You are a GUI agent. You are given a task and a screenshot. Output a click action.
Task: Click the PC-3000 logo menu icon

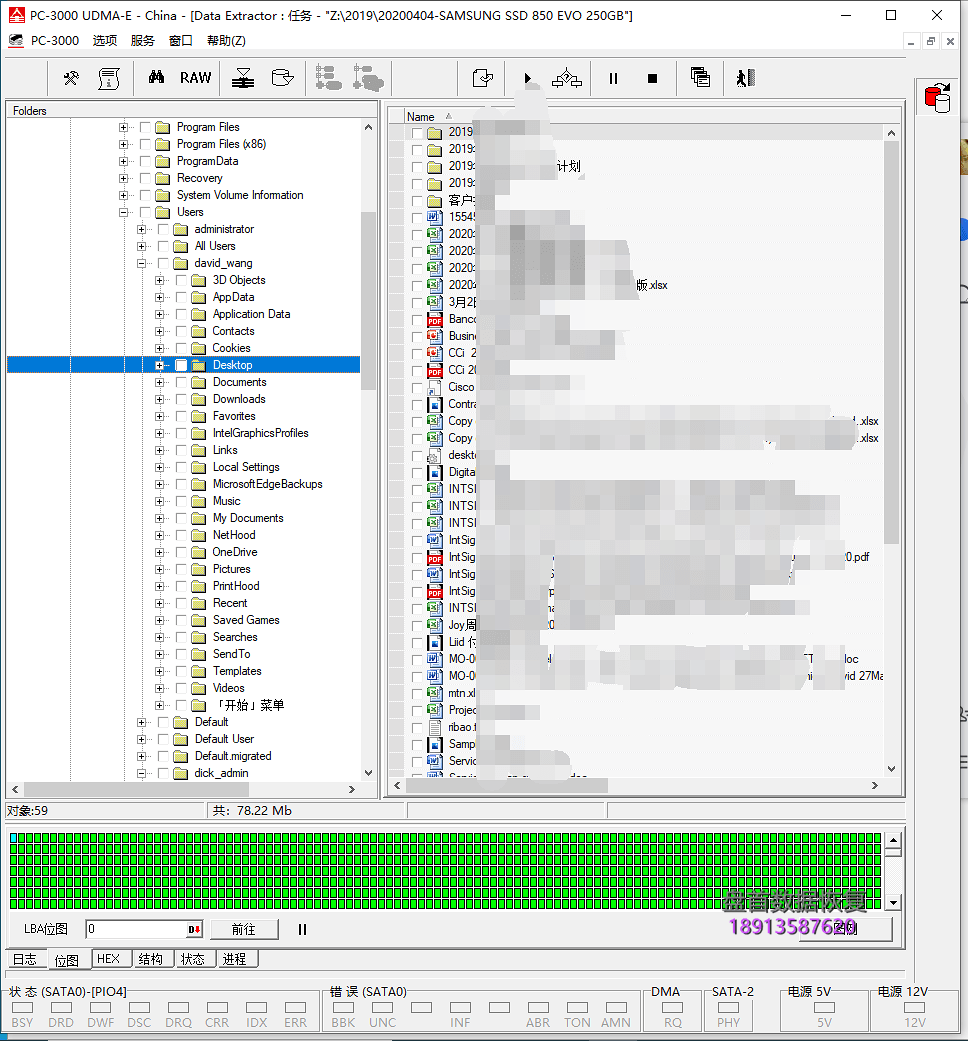[16, 41]
